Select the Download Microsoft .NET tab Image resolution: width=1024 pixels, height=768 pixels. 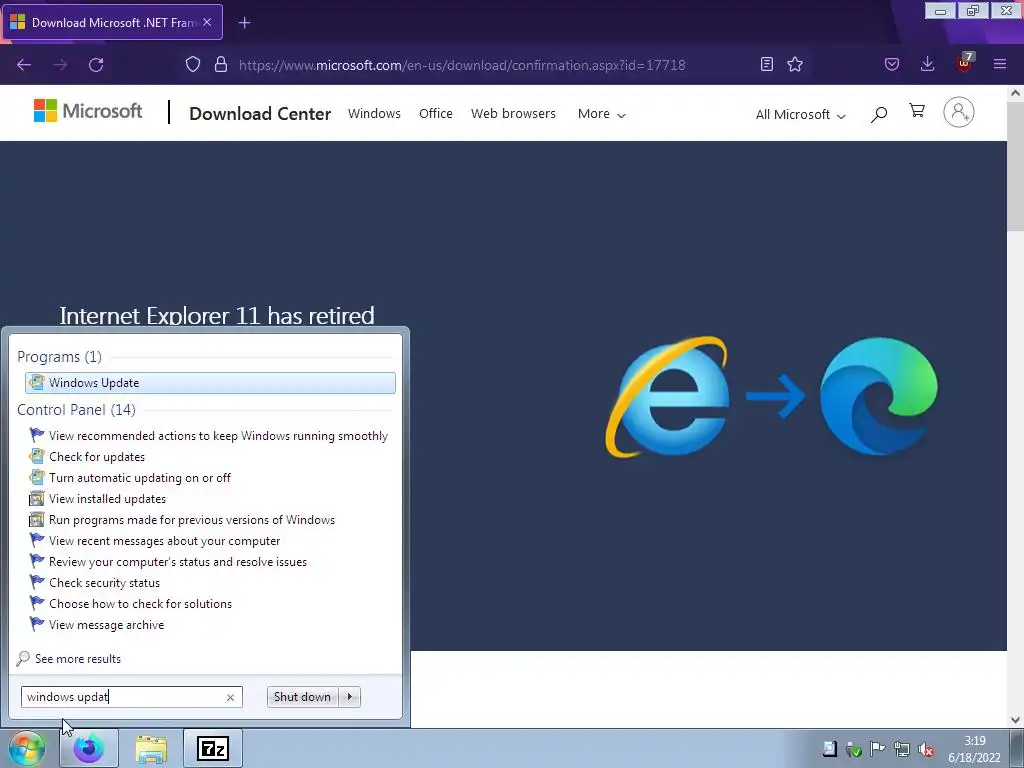(x=112, y=22)
